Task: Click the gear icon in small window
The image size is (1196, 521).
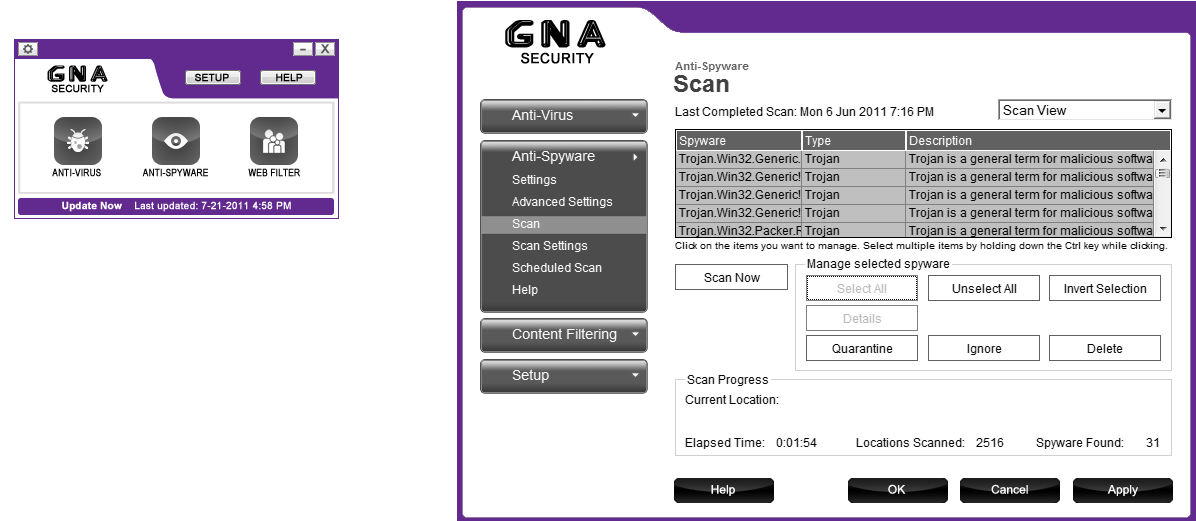Action: click(28, 49)
